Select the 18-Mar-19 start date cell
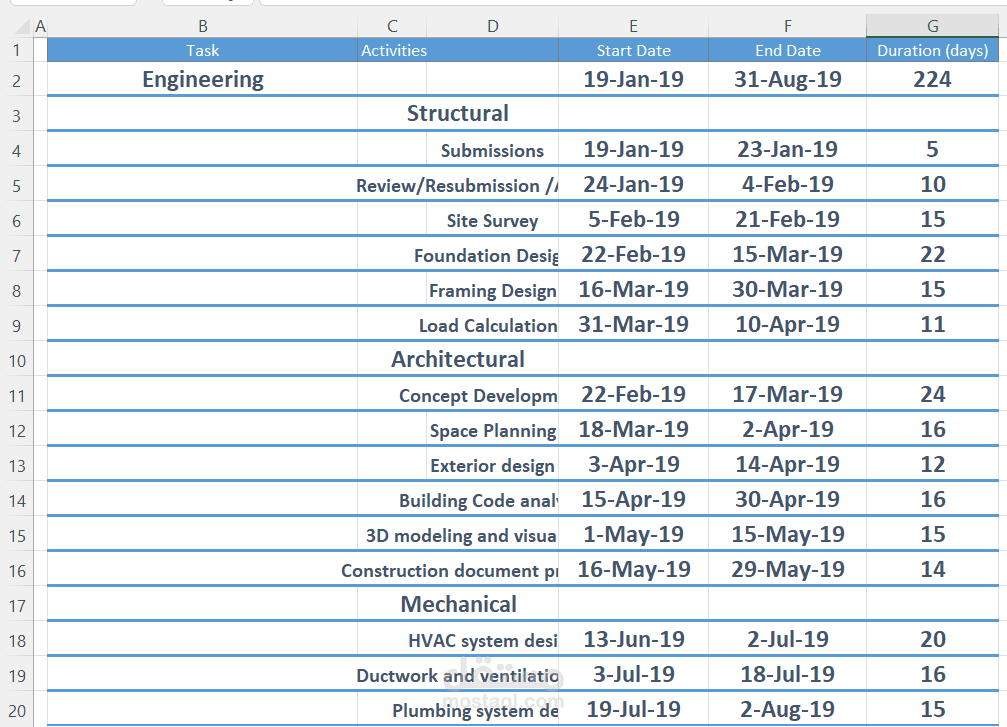The image size is (1007, 727). [x=633, y=429]
